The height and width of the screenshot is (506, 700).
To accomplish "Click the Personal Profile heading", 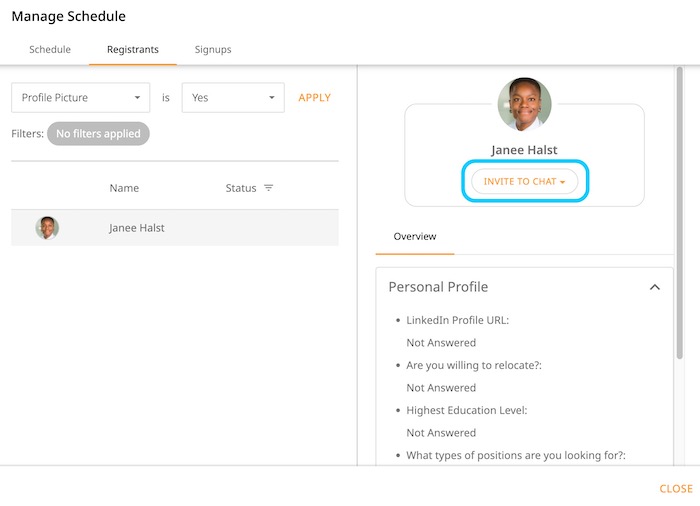I will click(438, 287).
